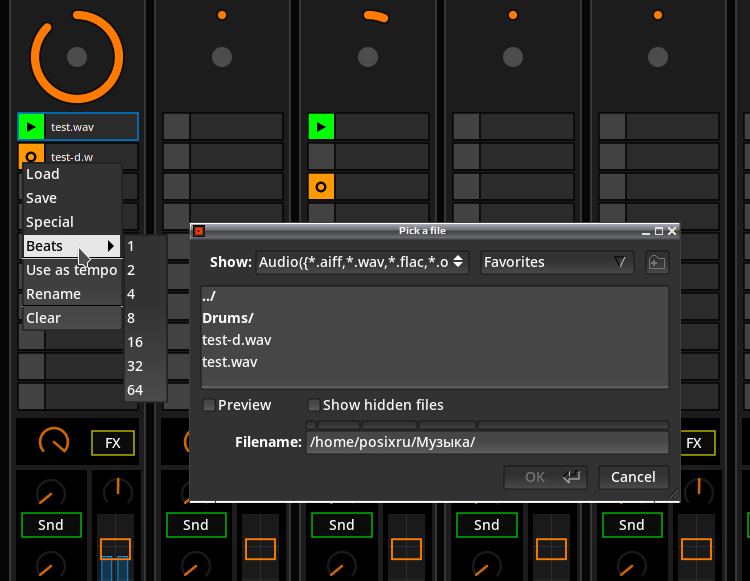The width and height of the screenshot is (750, 581).
Task: Click the large orange dial on first track
Action: click(x=77, y=57)
